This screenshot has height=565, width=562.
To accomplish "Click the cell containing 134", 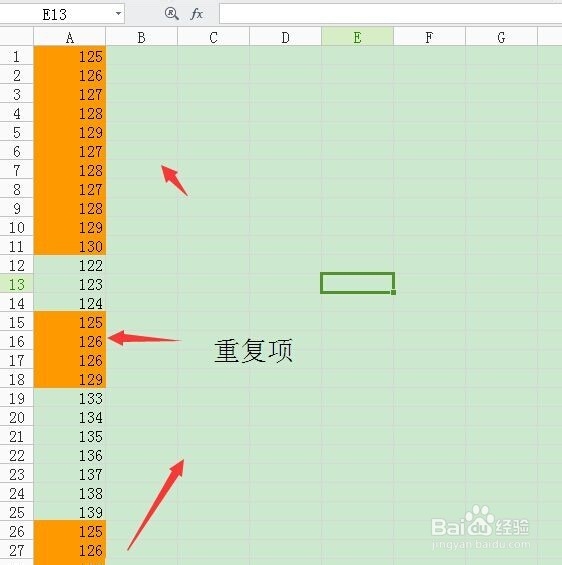I will 70,417.
